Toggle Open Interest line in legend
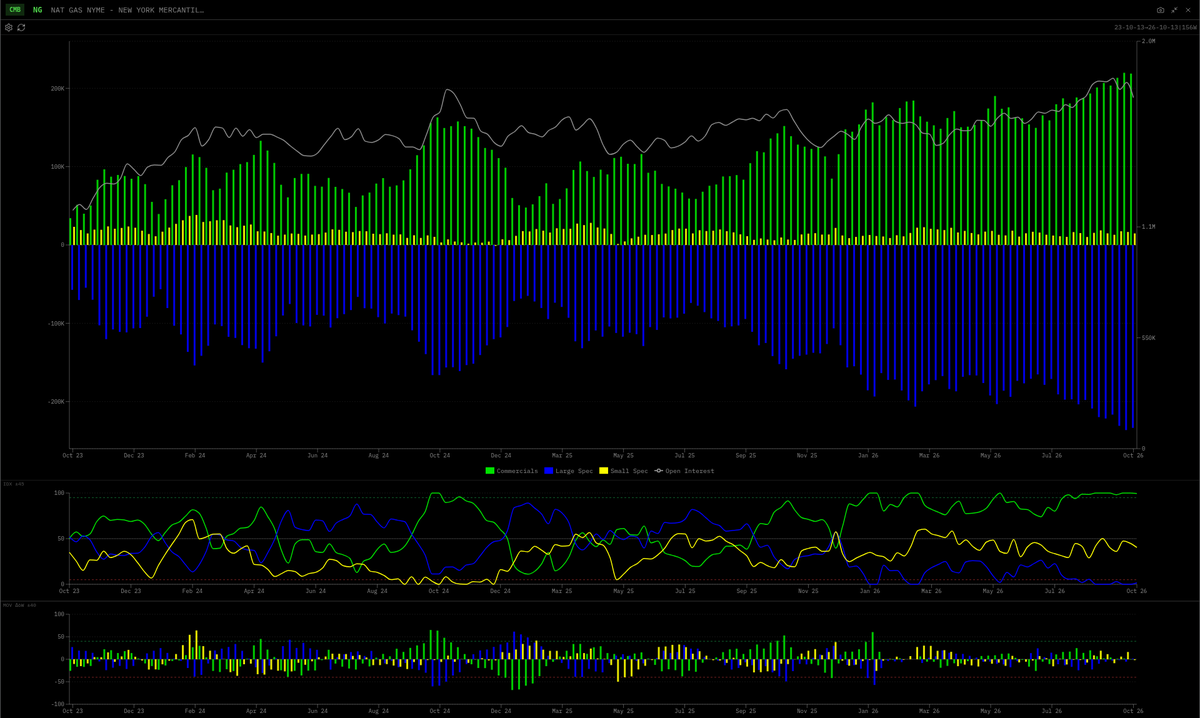This screenshot has height=718, width=1200. click(684, 470)
